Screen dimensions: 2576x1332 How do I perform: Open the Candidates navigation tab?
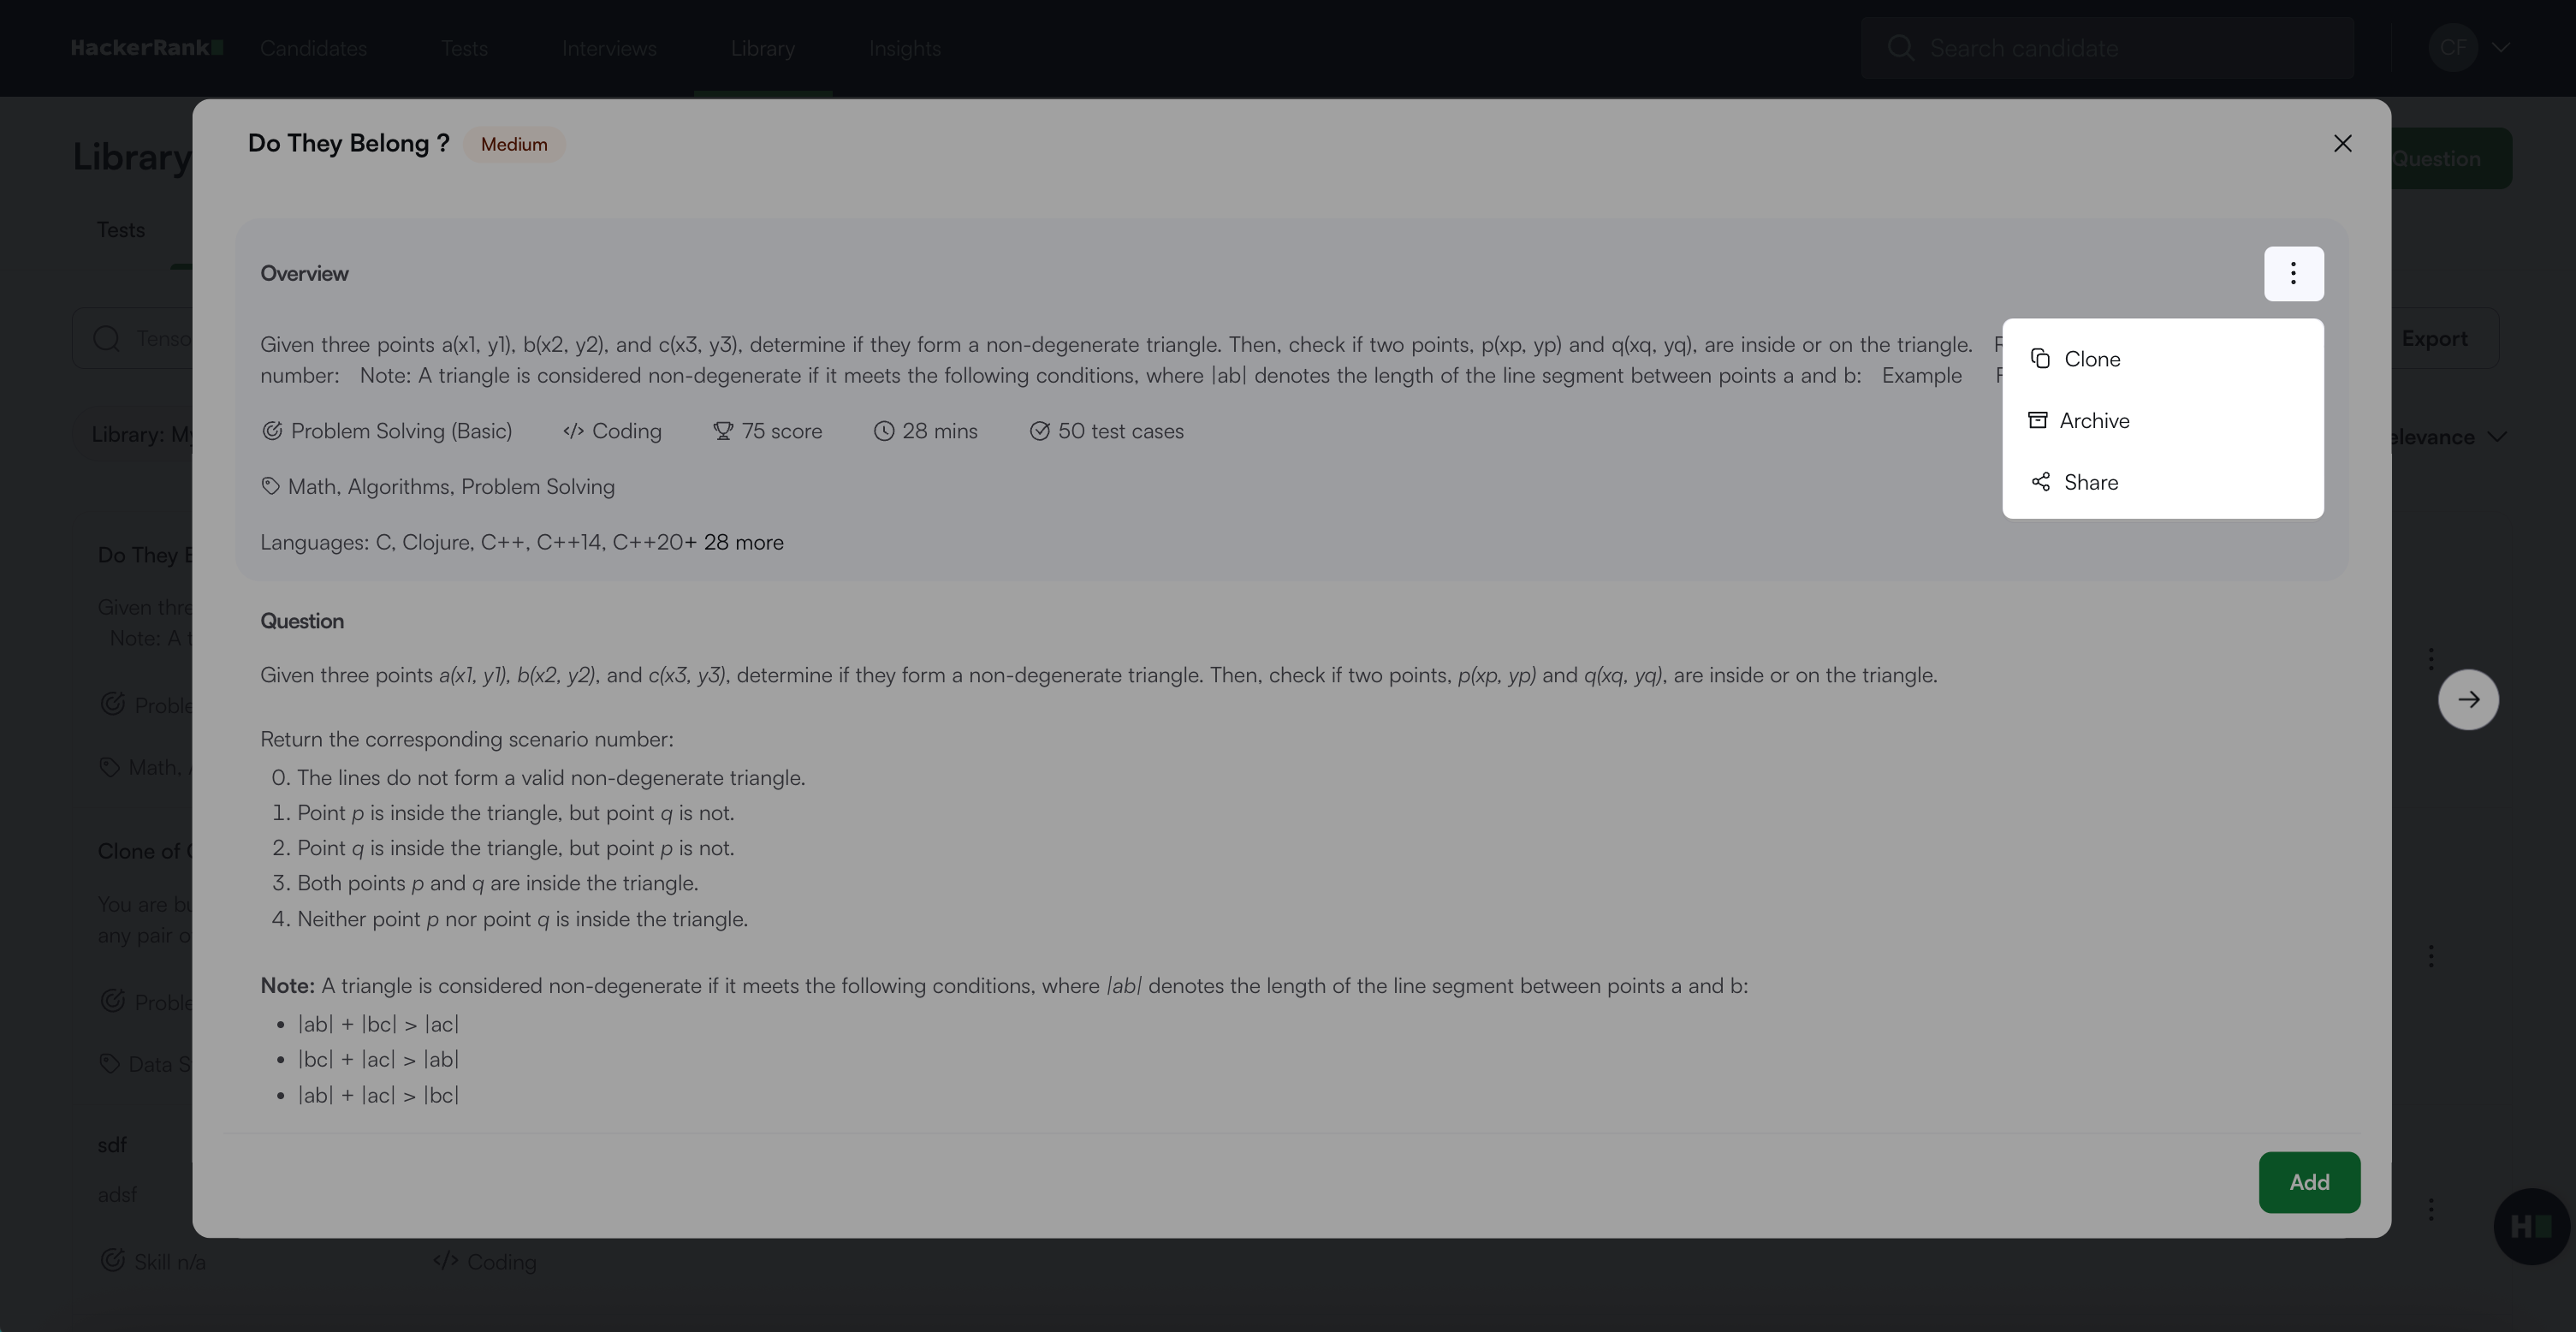(x=313, y=48)
